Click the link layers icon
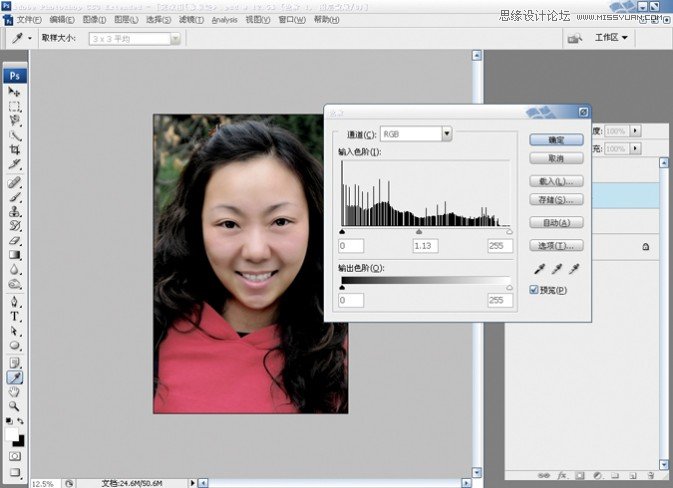 point(544,475)
